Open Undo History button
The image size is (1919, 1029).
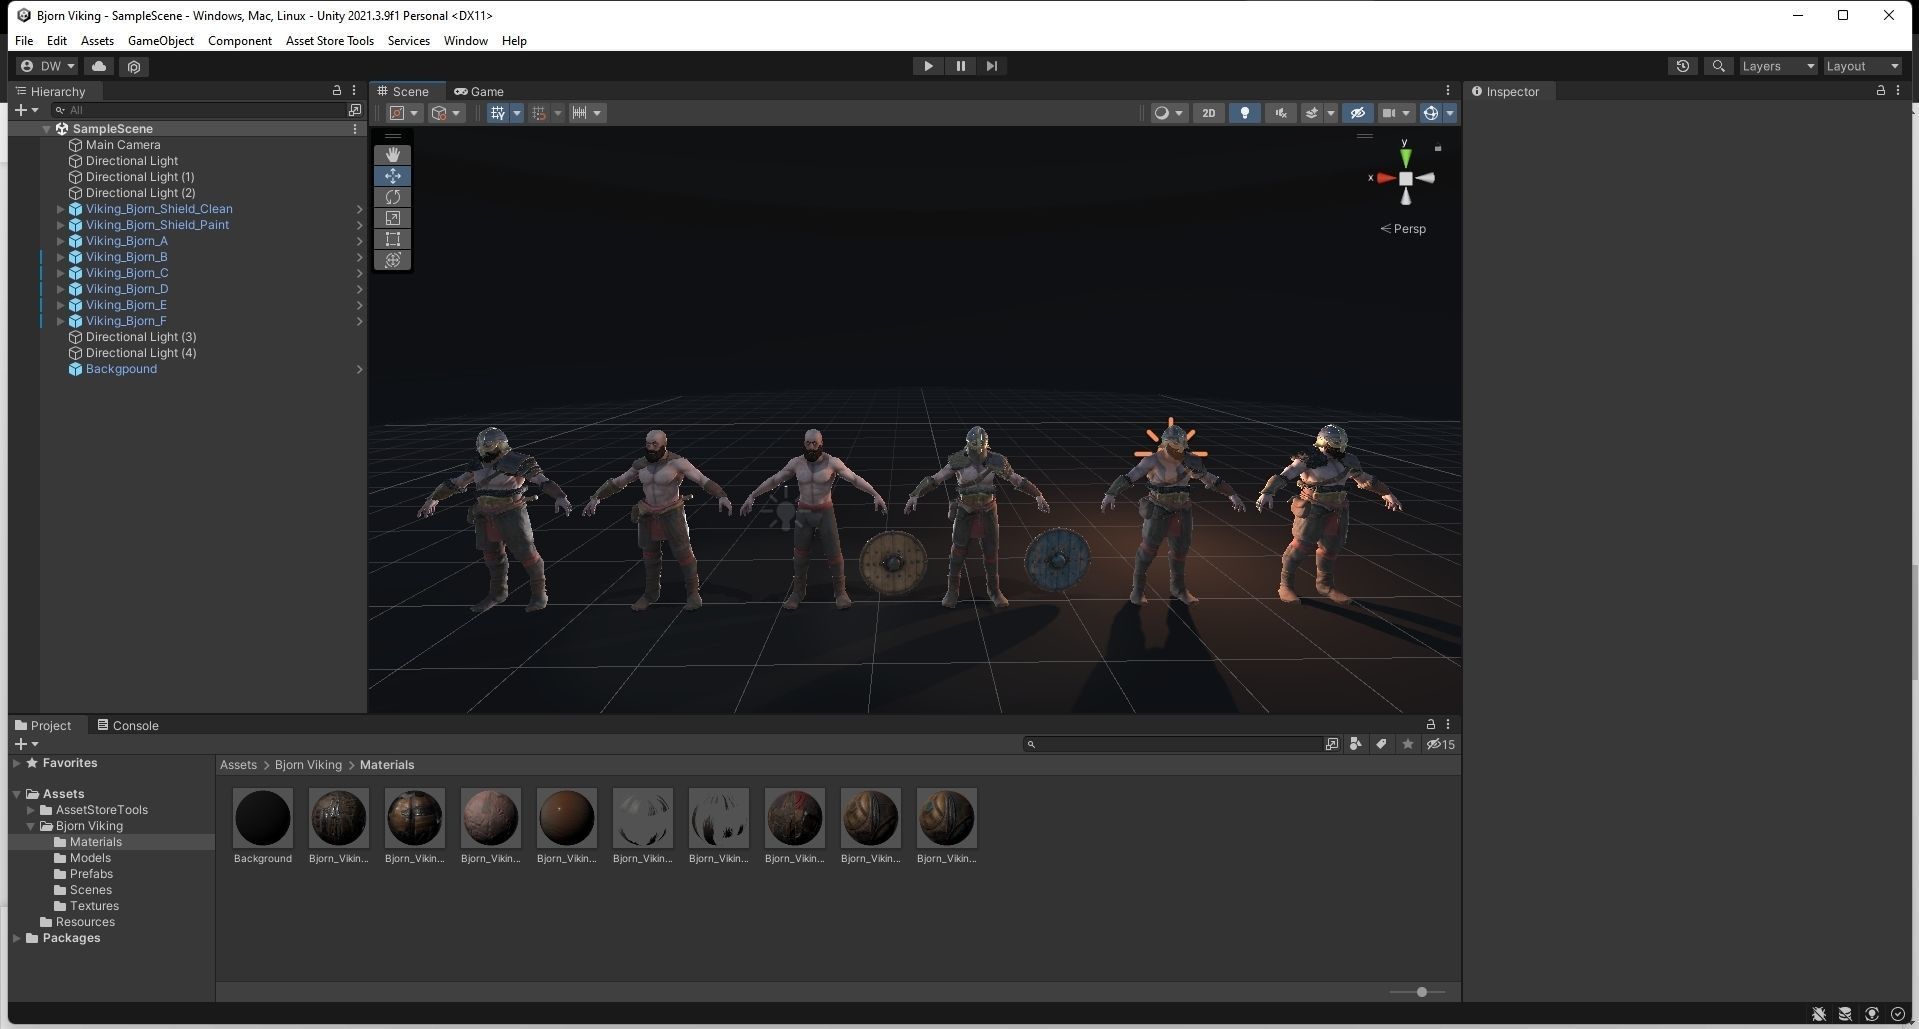1683,66
